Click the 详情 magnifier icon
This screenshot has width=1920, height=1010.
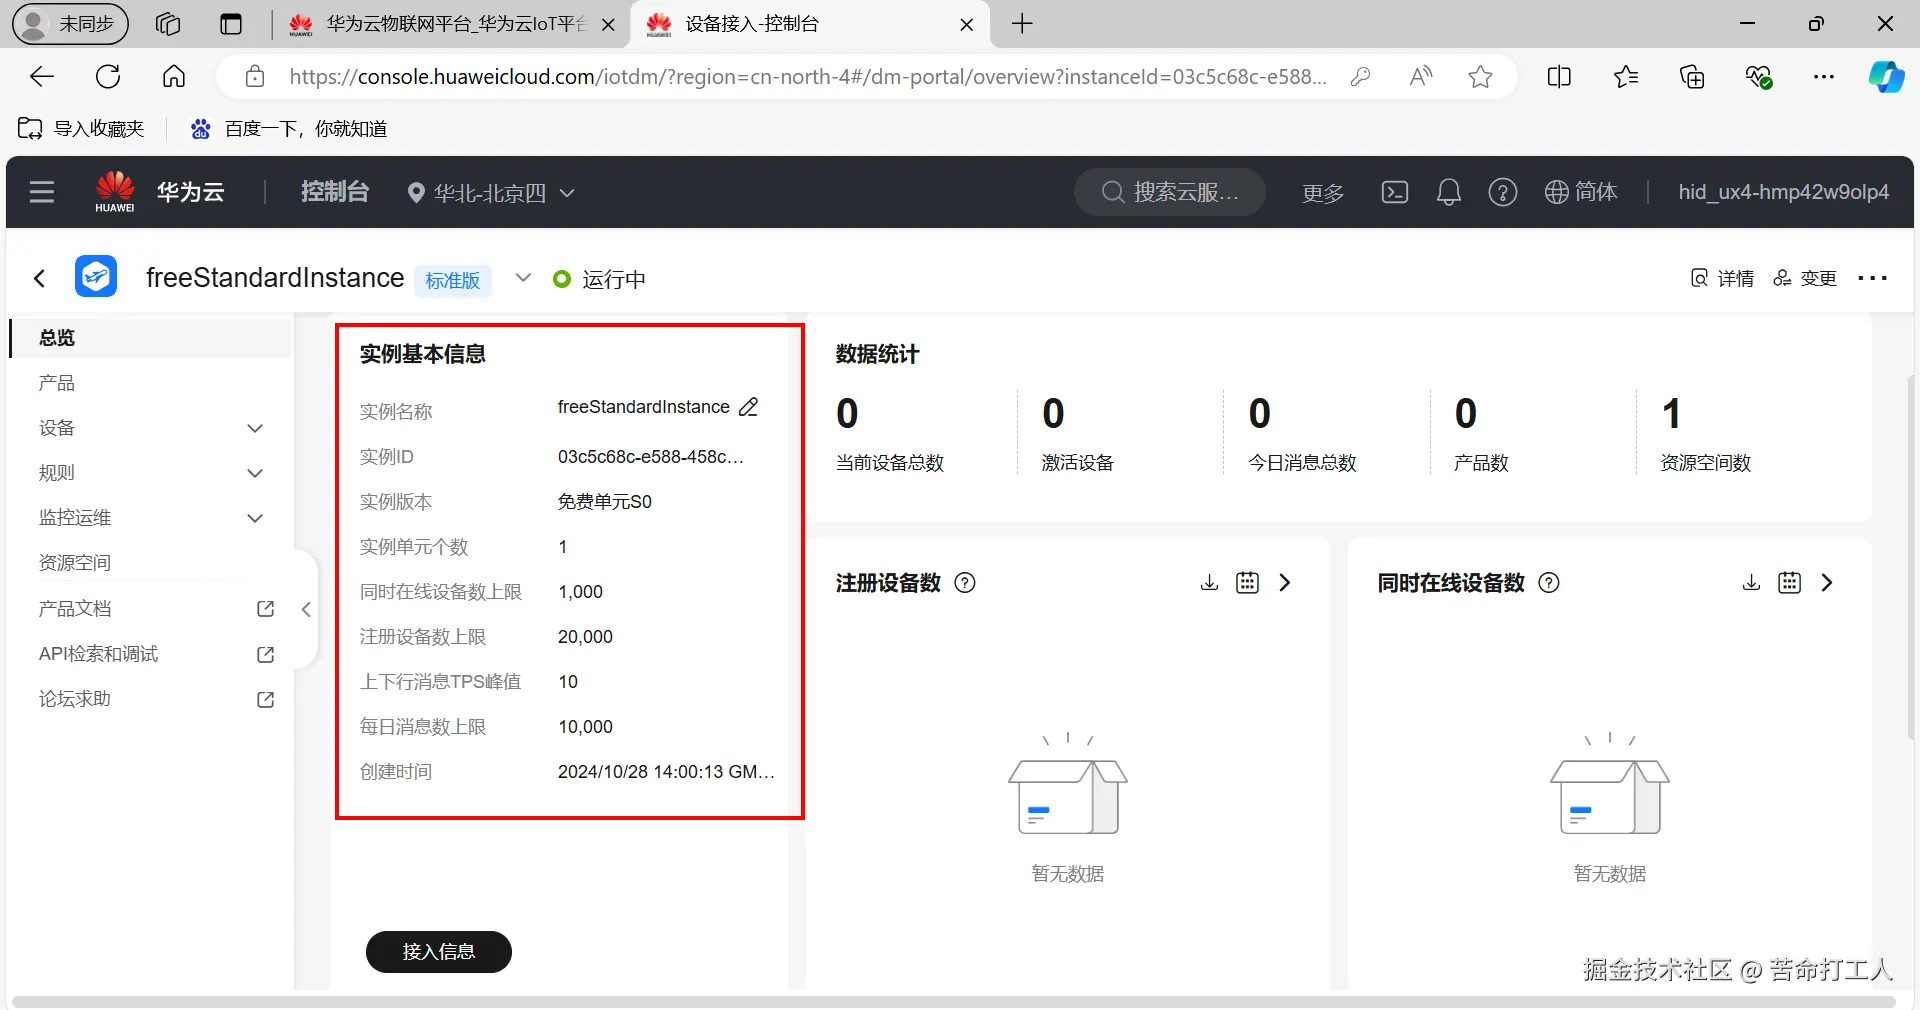pyautogui.click(x=1700, y=279)
